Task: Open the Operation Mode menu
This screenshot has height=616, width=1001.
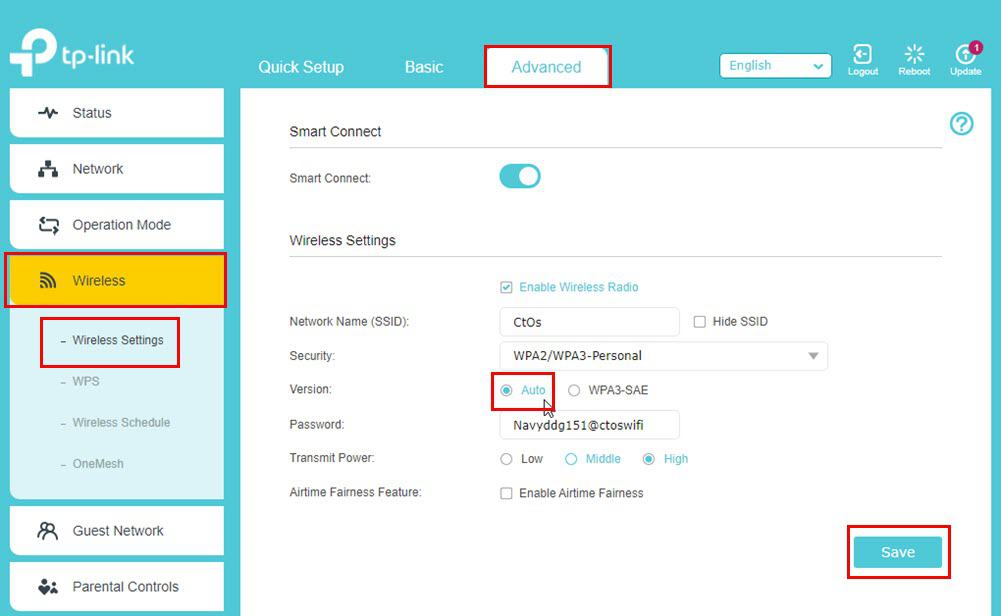Action: pyautogui.click(x=117, y=225)
